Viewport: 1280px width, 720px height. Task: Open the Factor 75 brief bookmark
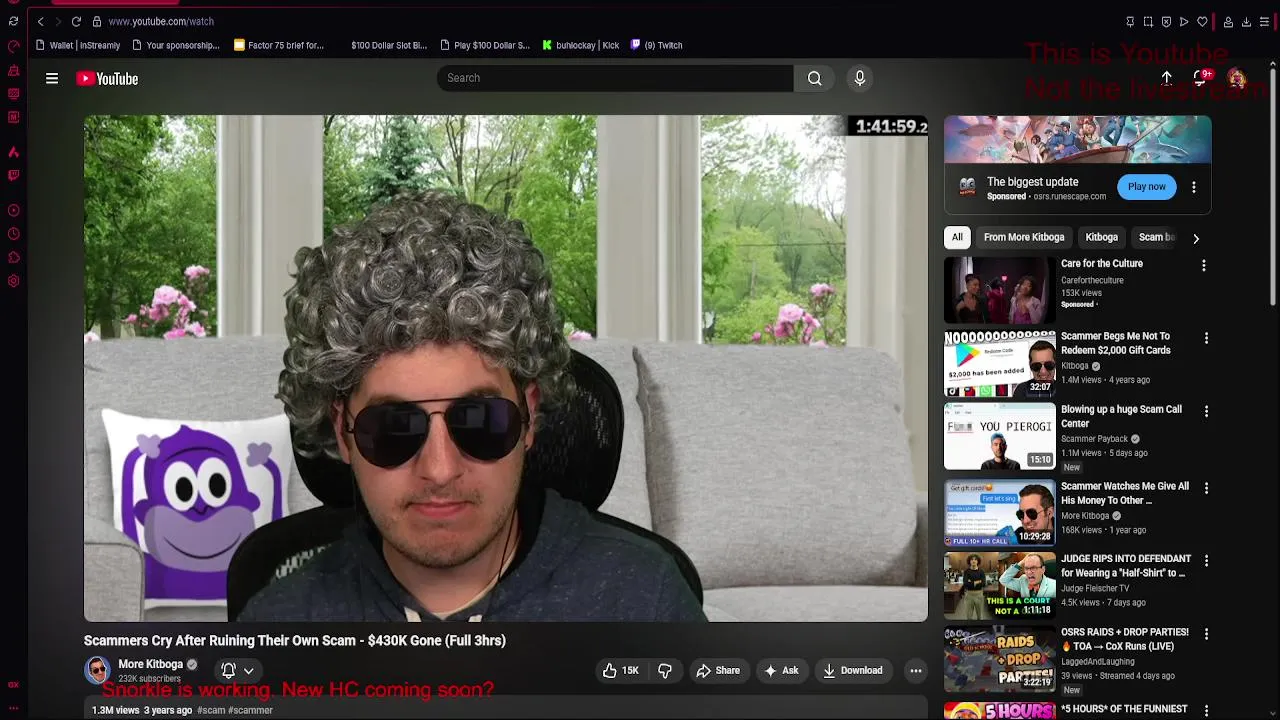[x=279, y=45]
